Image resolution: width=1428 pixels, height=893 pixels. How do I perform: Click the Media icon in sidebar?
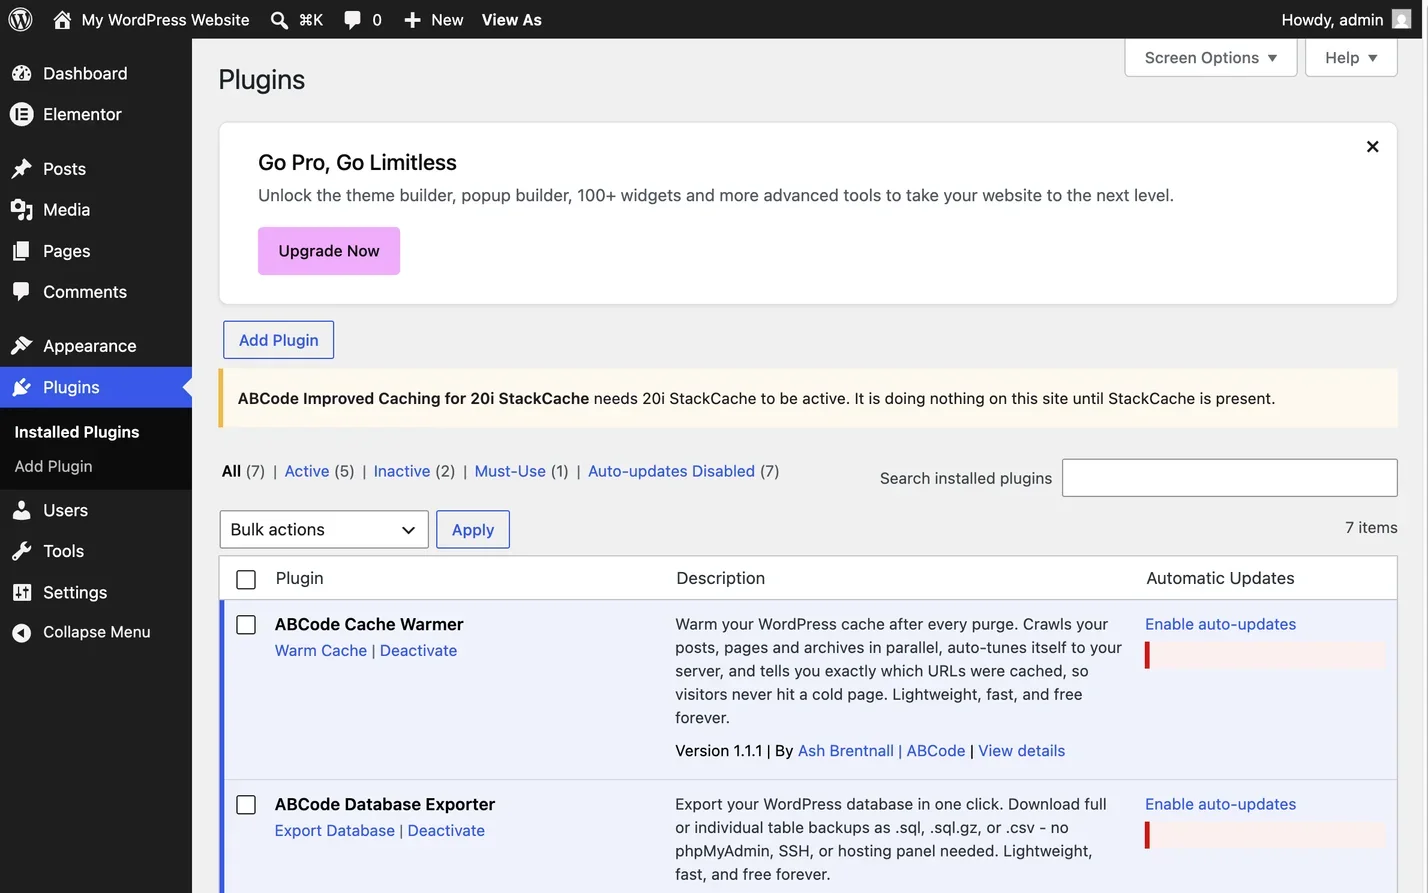(x=21, y=210)
